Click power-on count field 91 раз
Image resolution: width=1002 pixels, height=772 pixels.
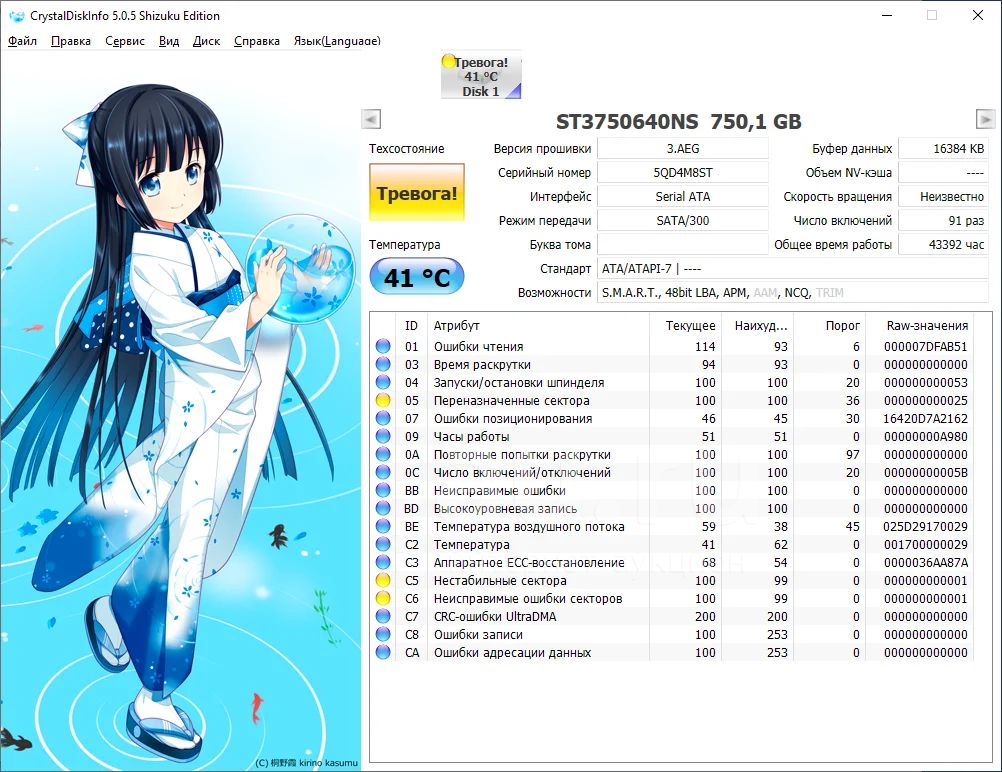coord(943,220)
